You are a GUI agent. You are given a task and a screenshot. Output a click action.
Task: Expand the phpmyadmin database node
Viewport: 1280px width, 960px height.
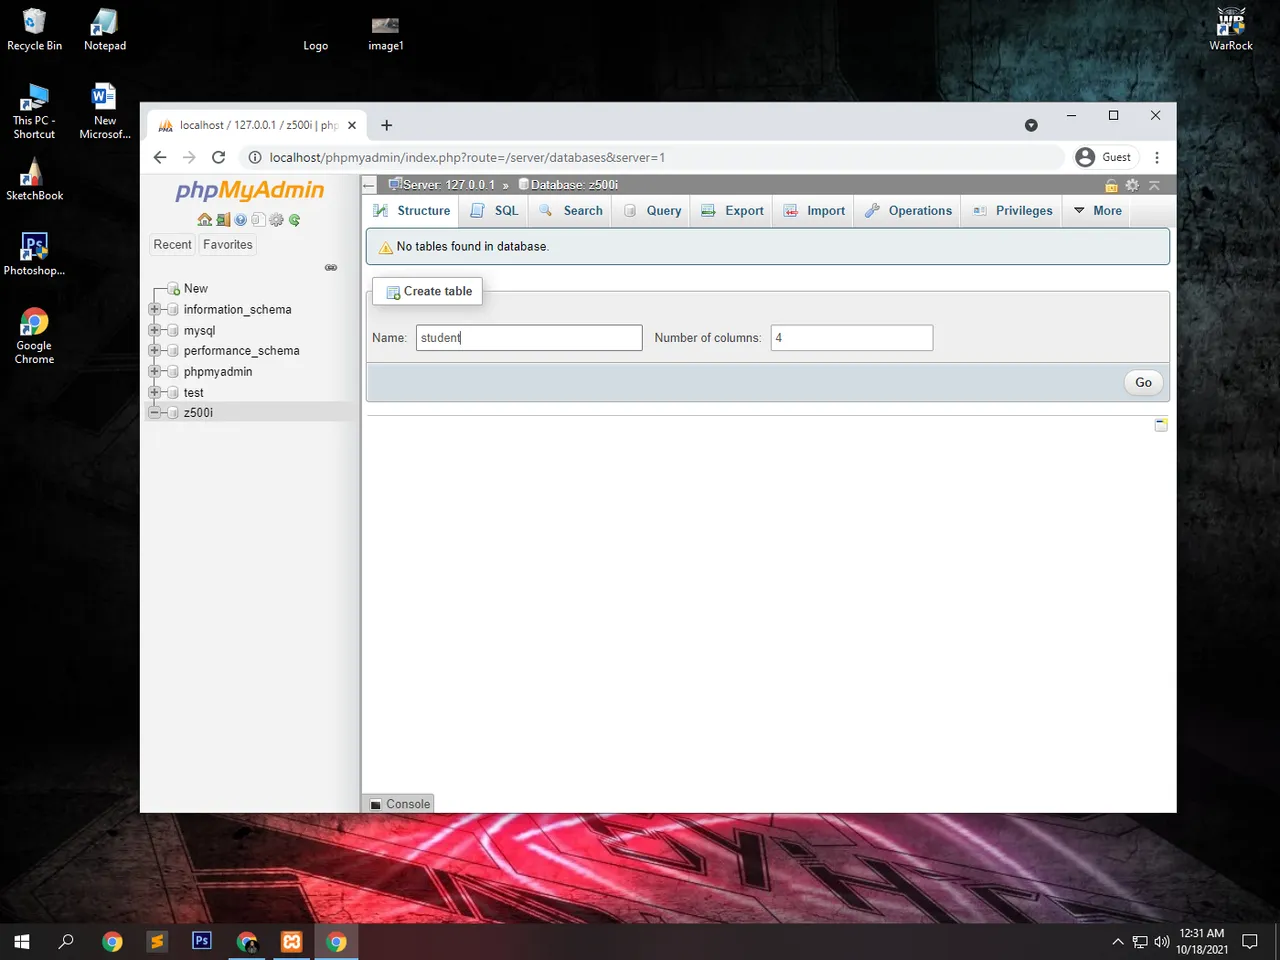click(155, 371)
